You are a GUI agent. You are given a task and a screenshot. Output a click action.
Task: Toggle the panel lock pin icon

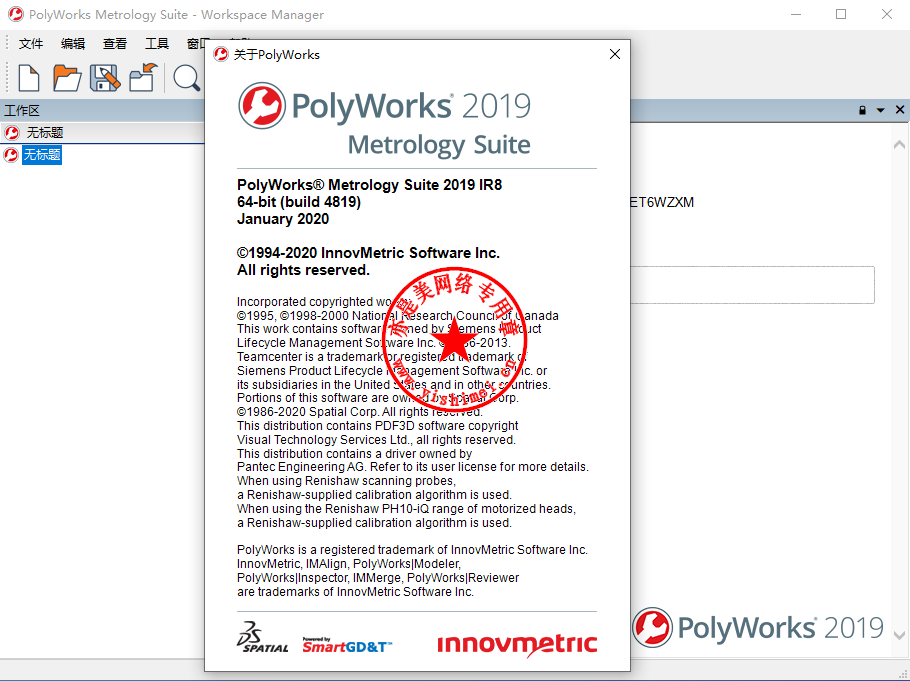point(862,110)
